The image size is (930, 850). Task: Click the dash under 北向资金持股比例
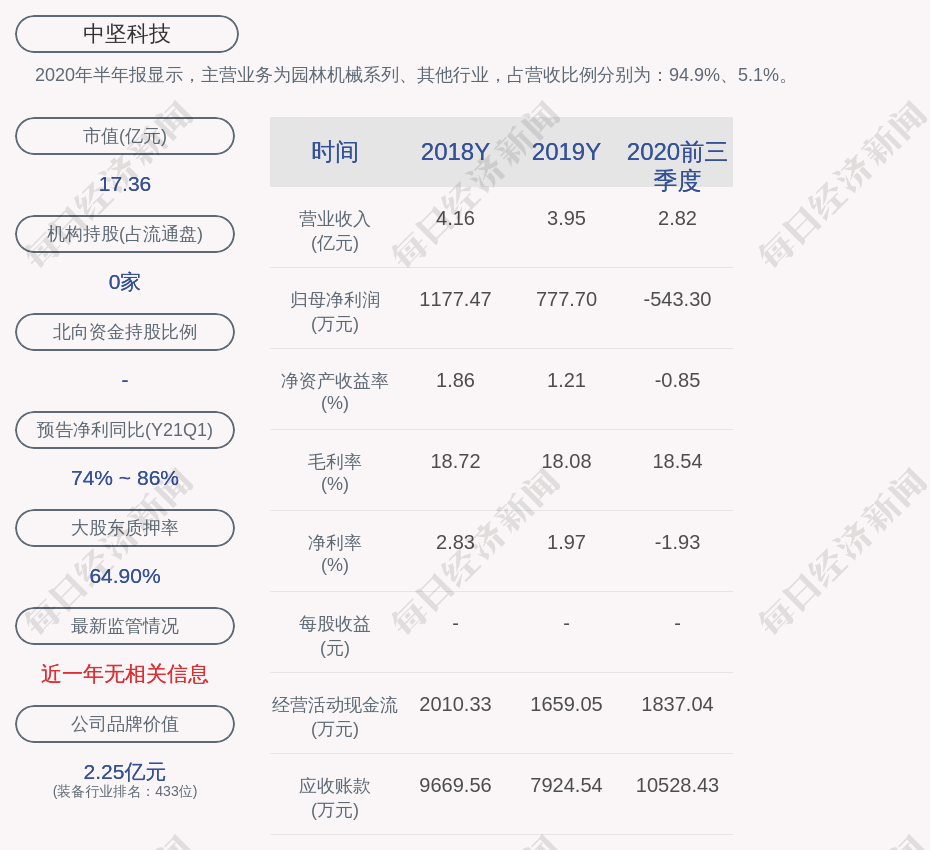point(125,380)
